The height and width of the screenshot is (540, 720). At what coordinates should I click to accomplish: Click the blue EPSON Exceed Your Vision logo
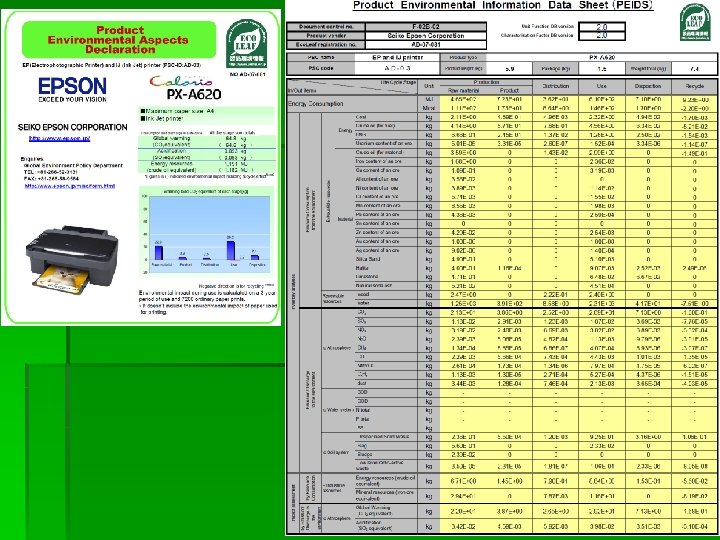[72, 89]
